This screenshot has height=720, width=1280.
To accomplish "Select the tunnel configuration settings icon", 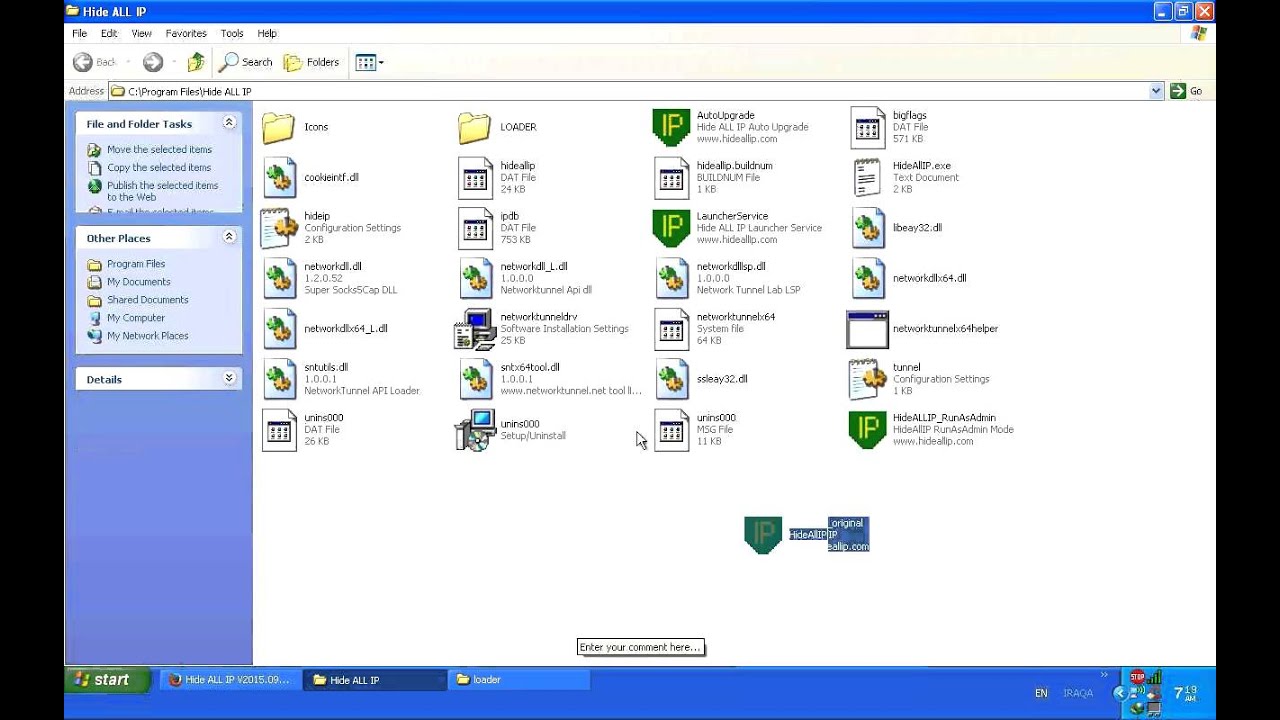I will click(x=867, y=379).
